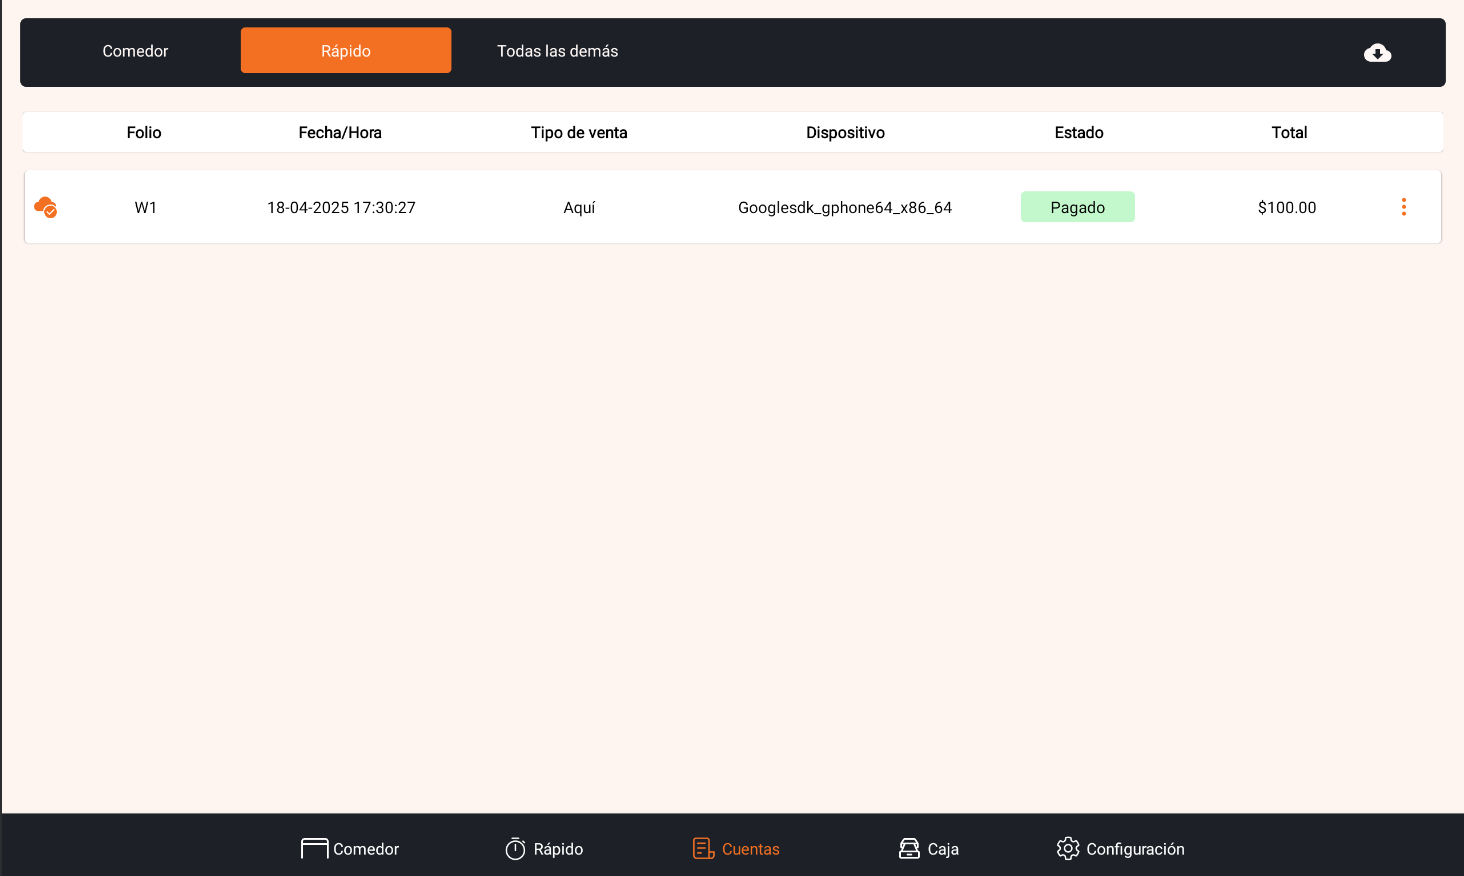Click the Tipo de venta column header
The image size is (1464, 876).
pyautogui.click(x=579, y=132)
